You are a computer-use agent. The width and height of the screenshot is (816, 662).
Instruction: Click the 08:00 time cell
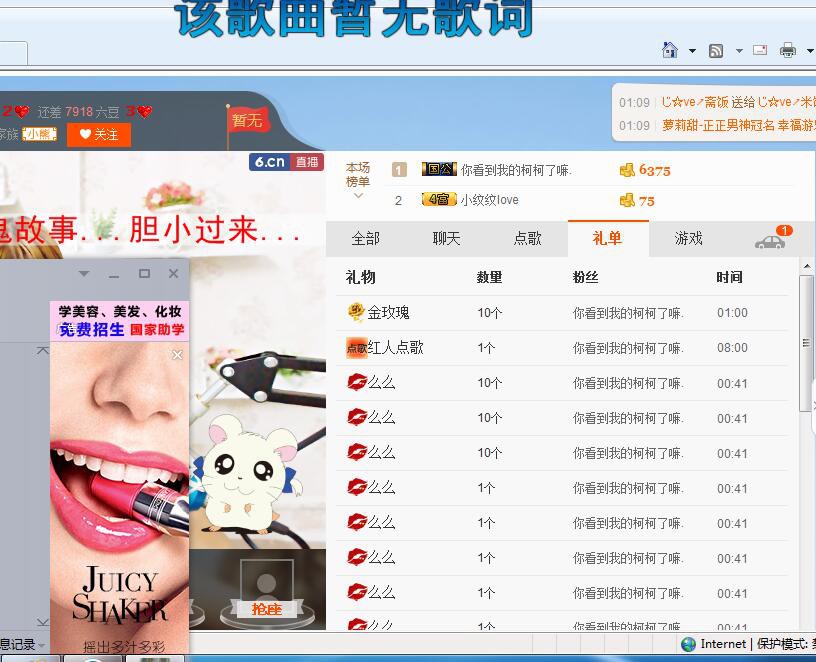click(x=732, y=348)
